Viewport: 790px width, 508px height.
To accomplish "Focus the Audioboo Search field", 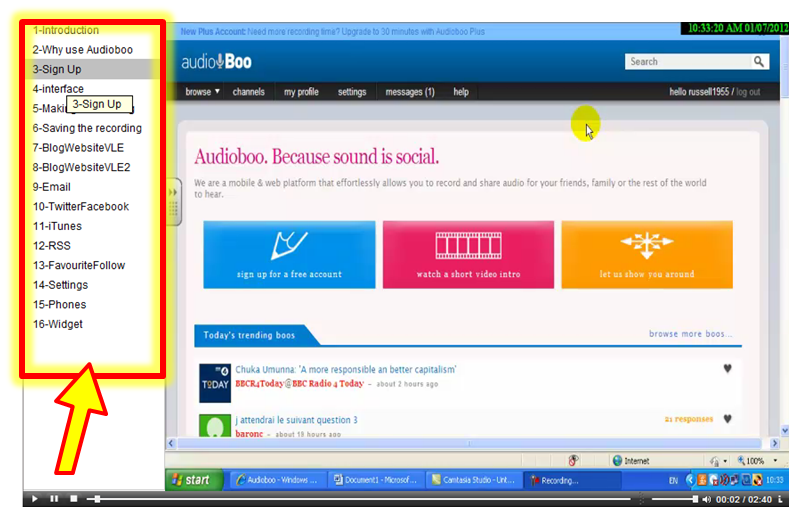I will [x=688, y=61].
